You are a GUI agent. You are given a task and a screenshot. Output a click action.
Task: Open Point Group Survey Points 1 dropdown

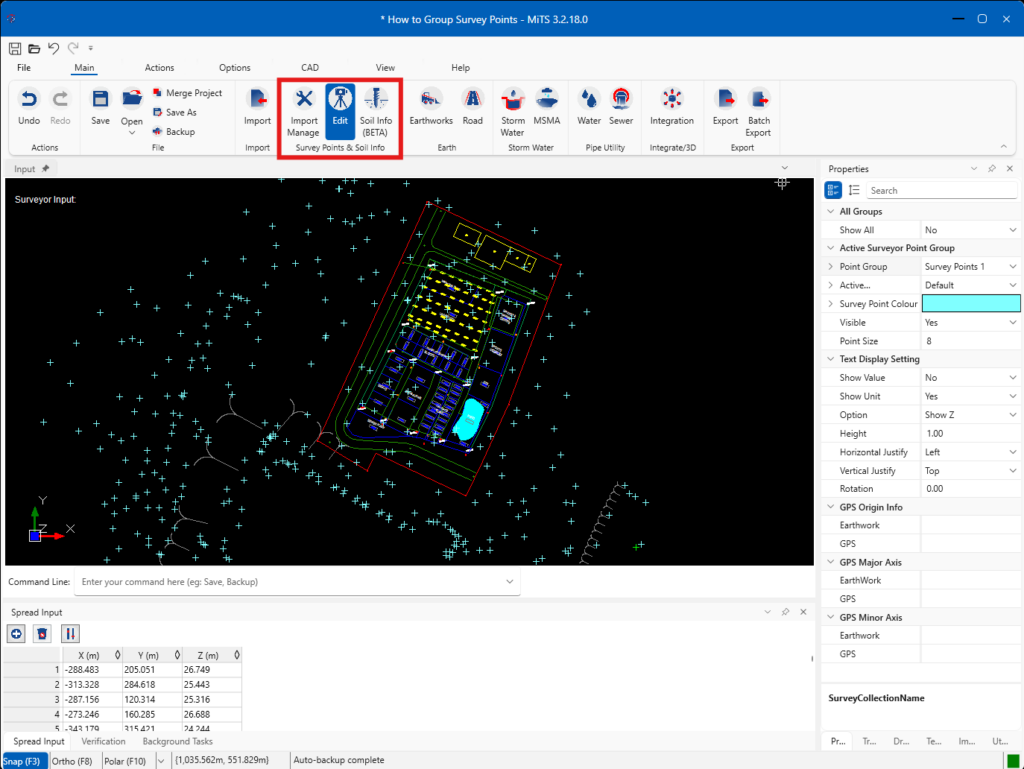click(1012, 266)
